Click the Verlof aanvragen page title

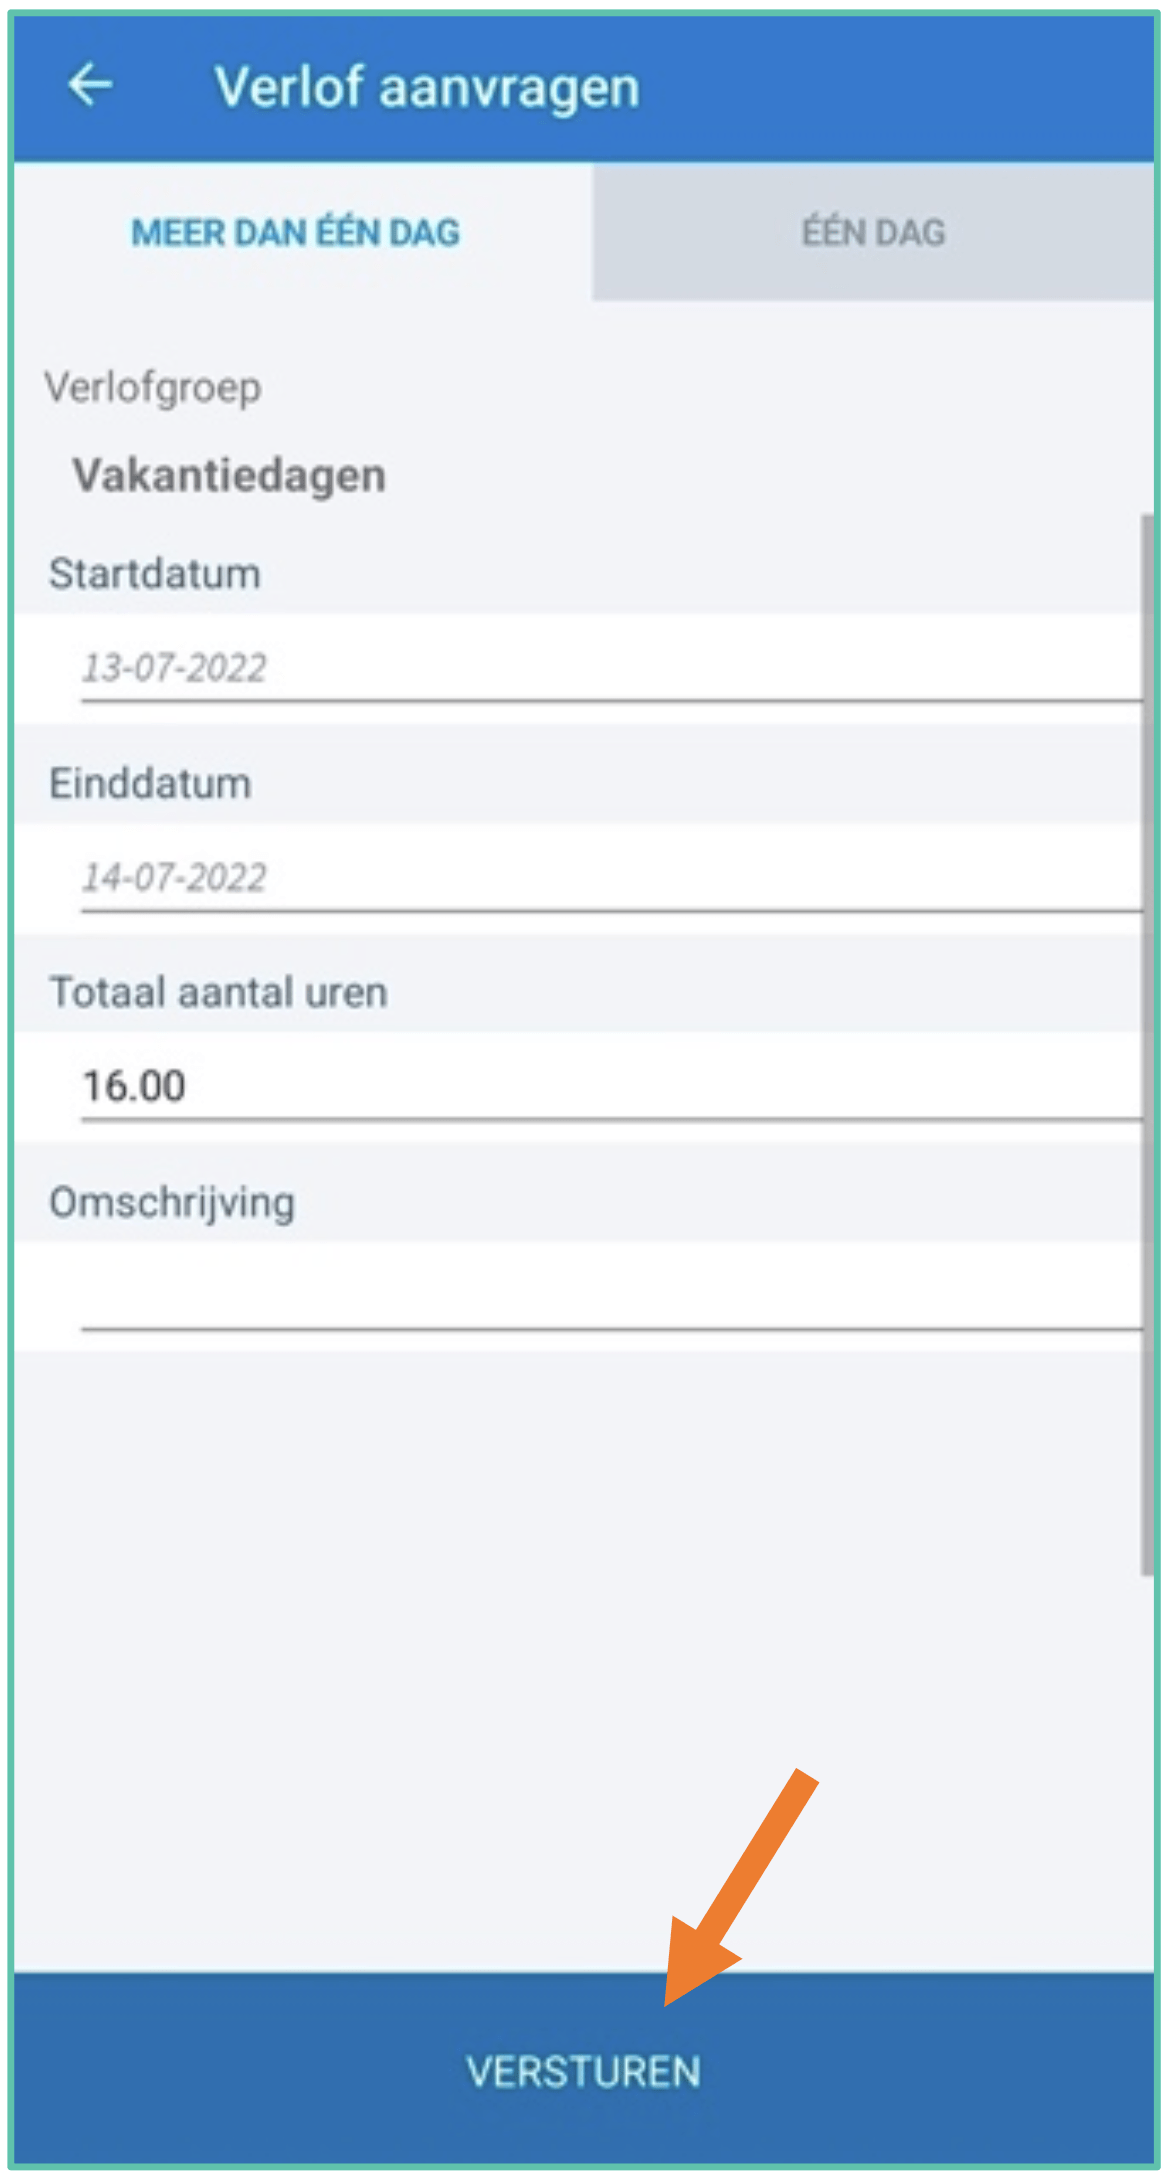point(427,87)
